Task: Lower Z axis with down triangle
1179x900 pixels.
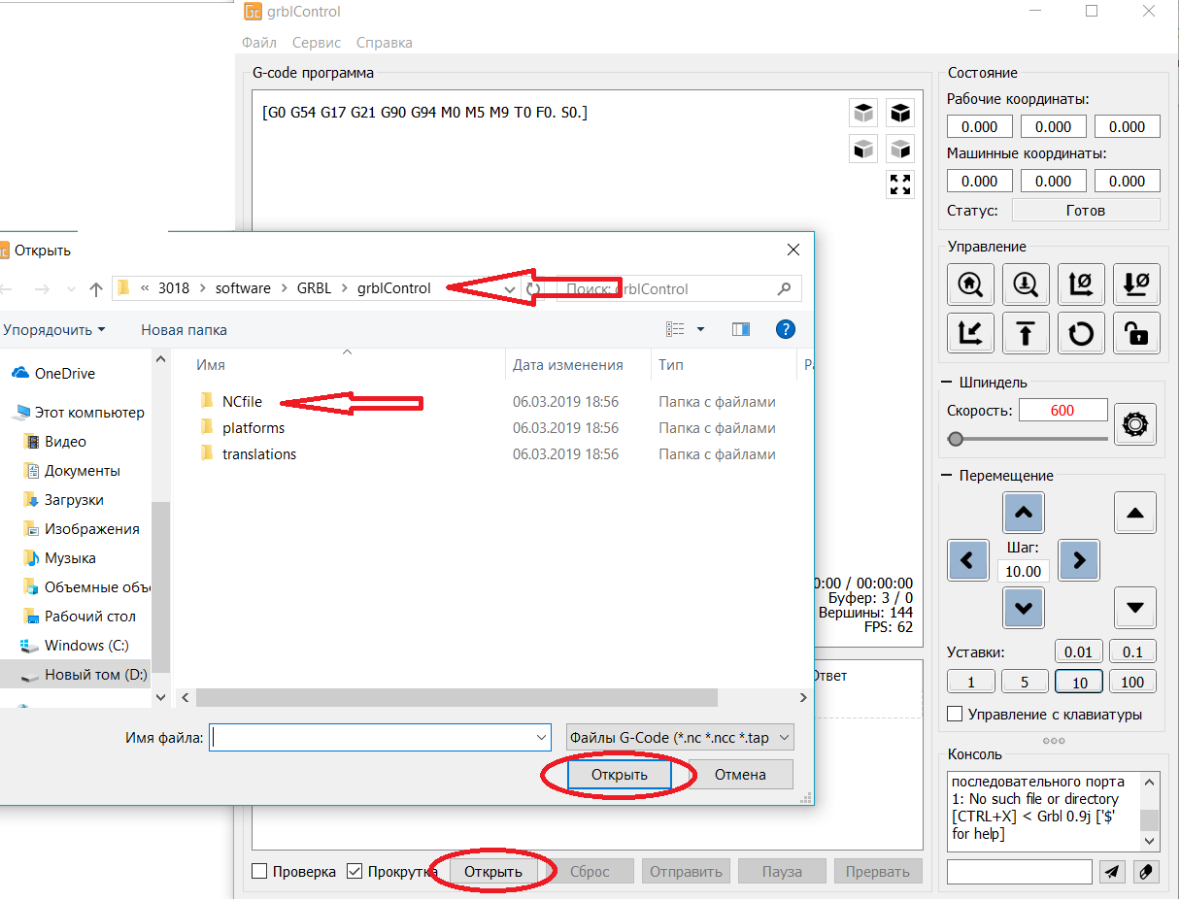Action: pyautogui.click(x=1135, y=608)
